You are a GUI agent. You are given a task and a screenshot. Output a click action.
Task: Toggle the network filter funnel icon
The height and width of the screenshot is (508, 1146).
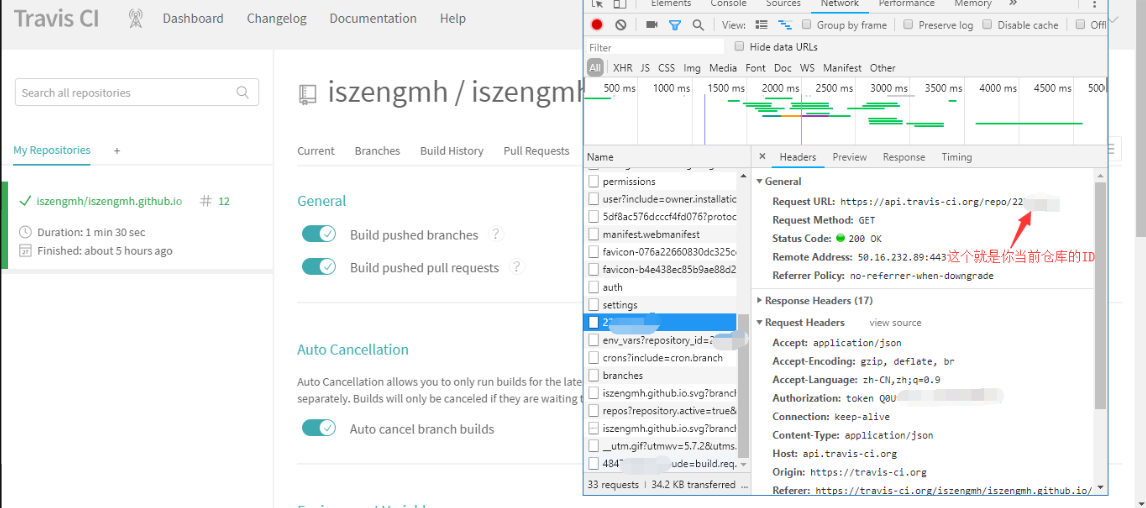(675, 25)
